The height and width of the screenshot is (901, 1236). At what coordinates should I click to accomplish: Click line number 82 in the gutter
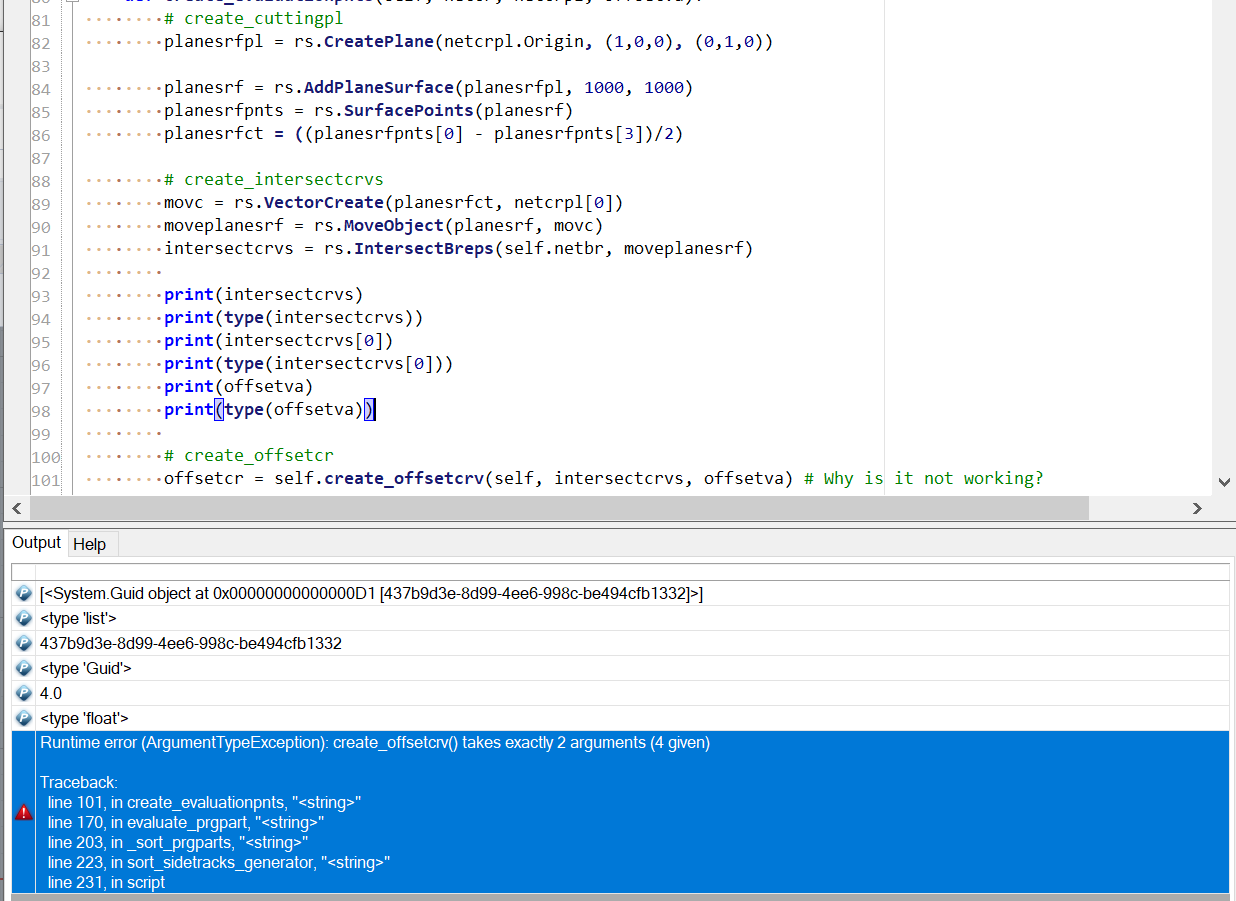[x=41, y=43]
